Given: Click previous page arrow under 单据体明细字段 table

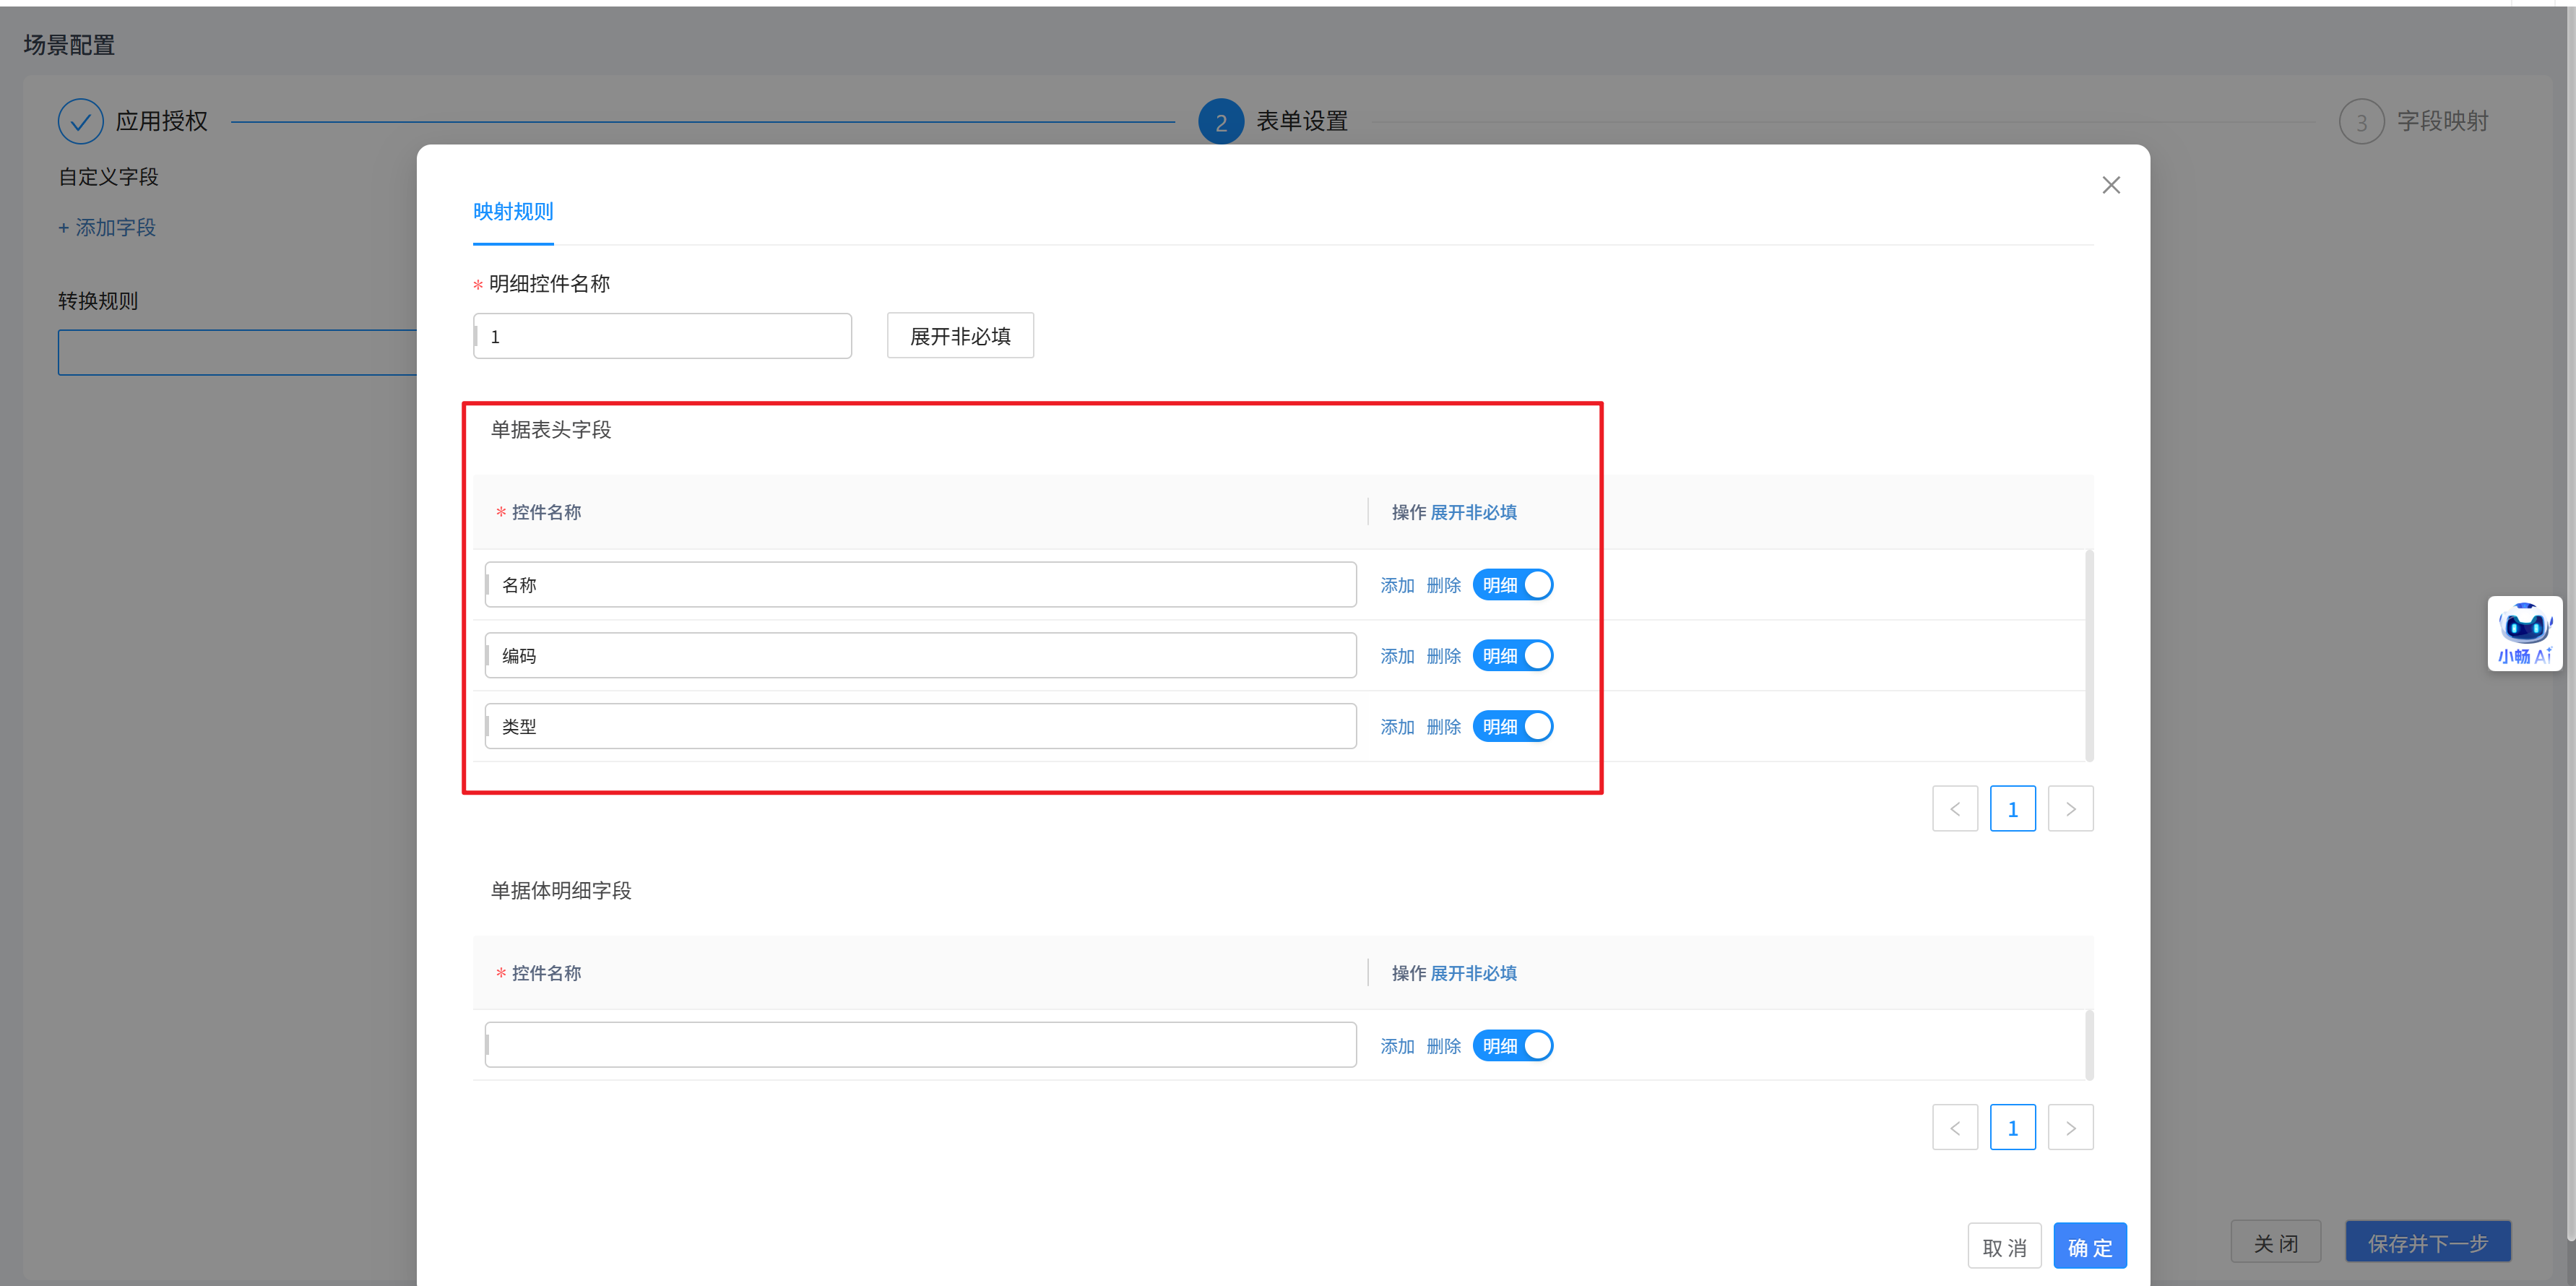Looking at the screenshot, I should (x=1954, y=1128).
